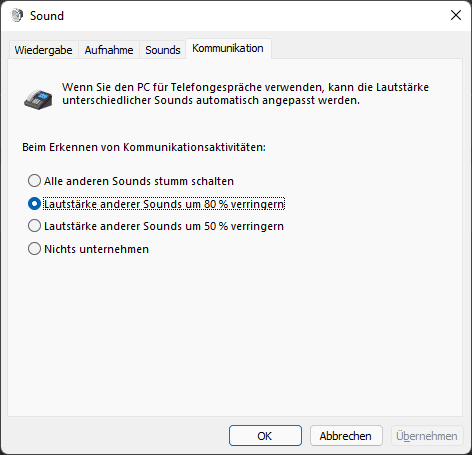This screenshot has height=455, width=472.
Task: Click 'Beim Erkennen von Kommunikationsaktivitäten' label
Action: point(144,147)
